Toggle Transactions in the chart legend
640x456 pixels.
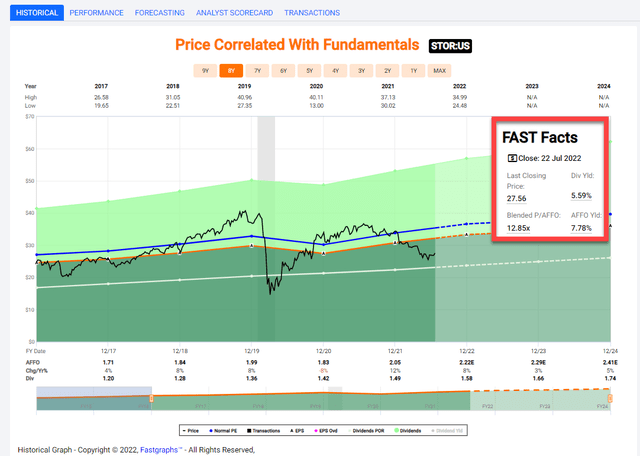pyautogui.click(x=264, y=431)
